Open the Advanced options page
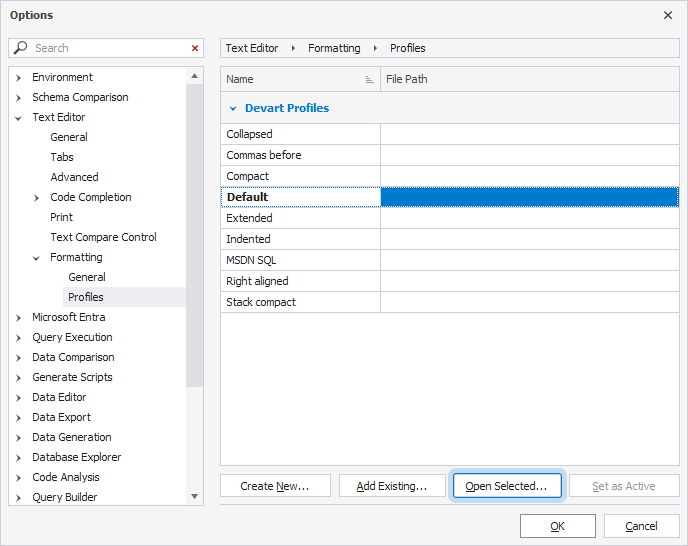 point(74,177)
